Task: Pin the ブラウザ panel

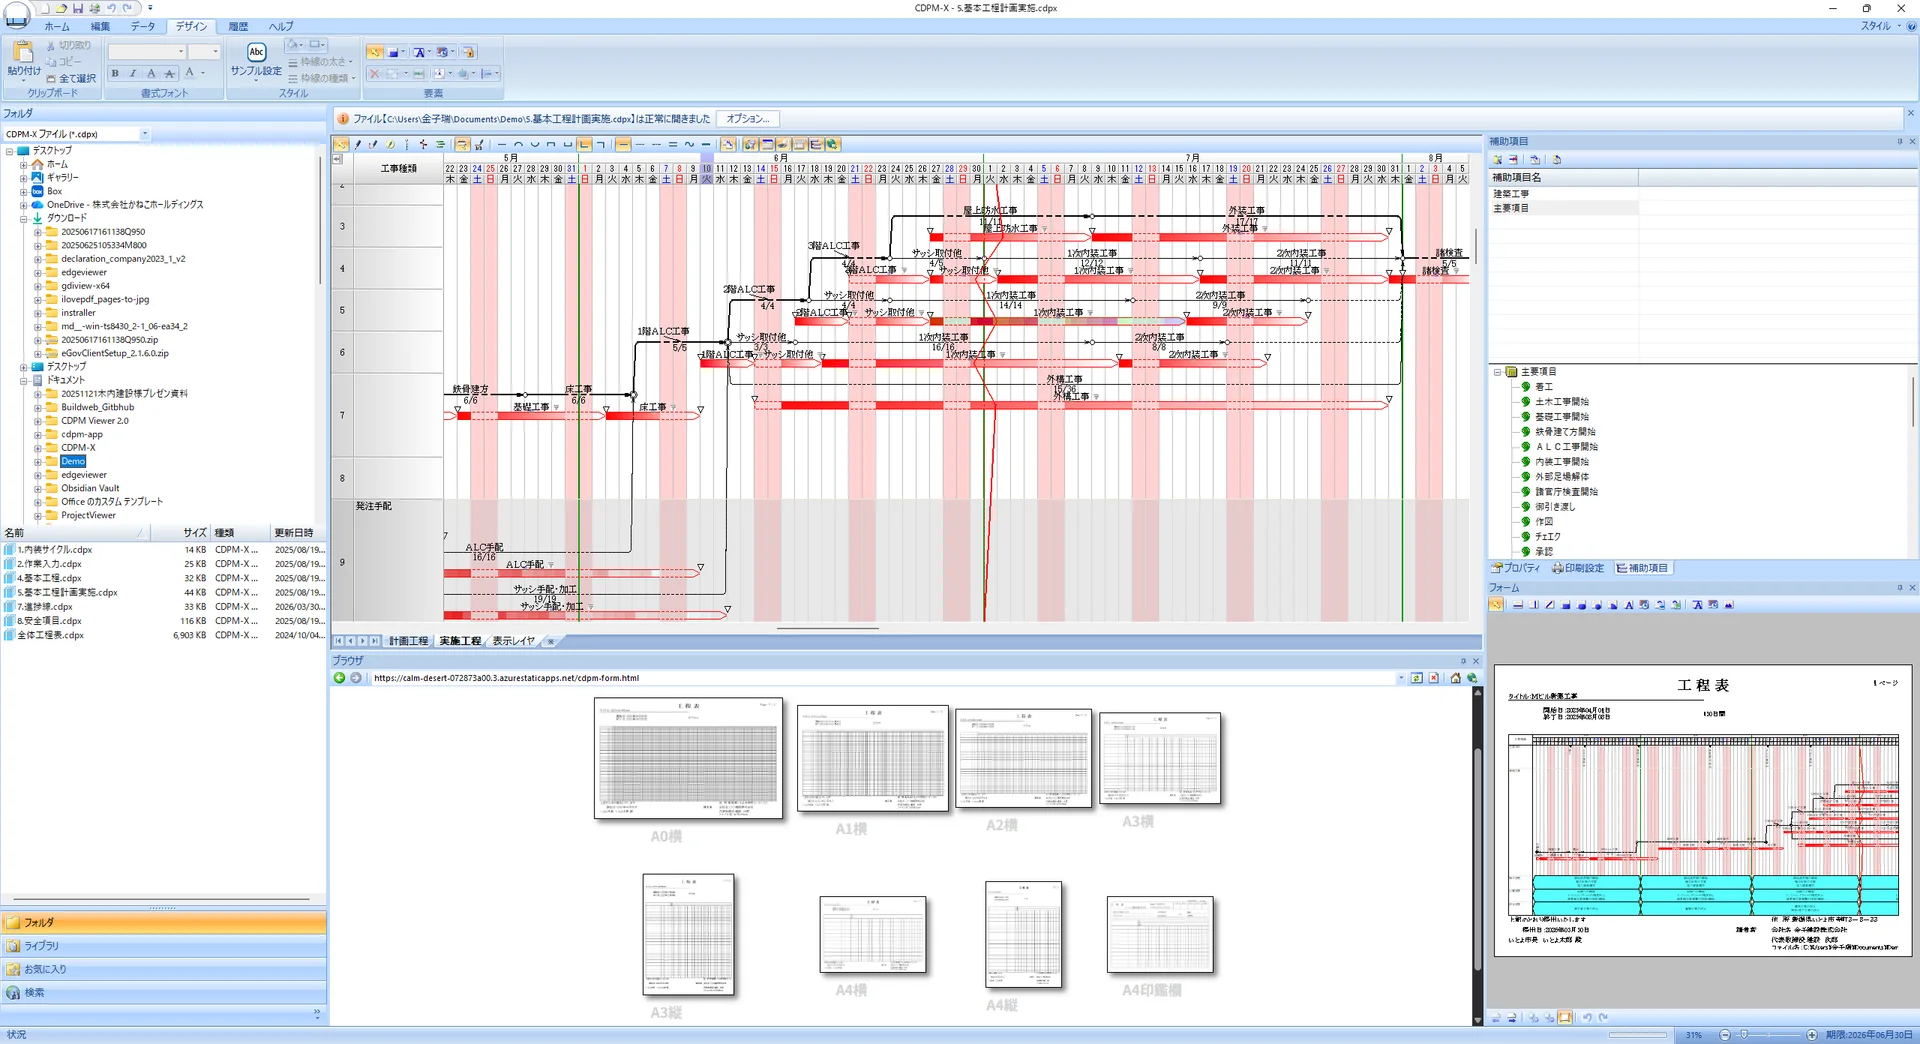Action: tap(1463, 661)
